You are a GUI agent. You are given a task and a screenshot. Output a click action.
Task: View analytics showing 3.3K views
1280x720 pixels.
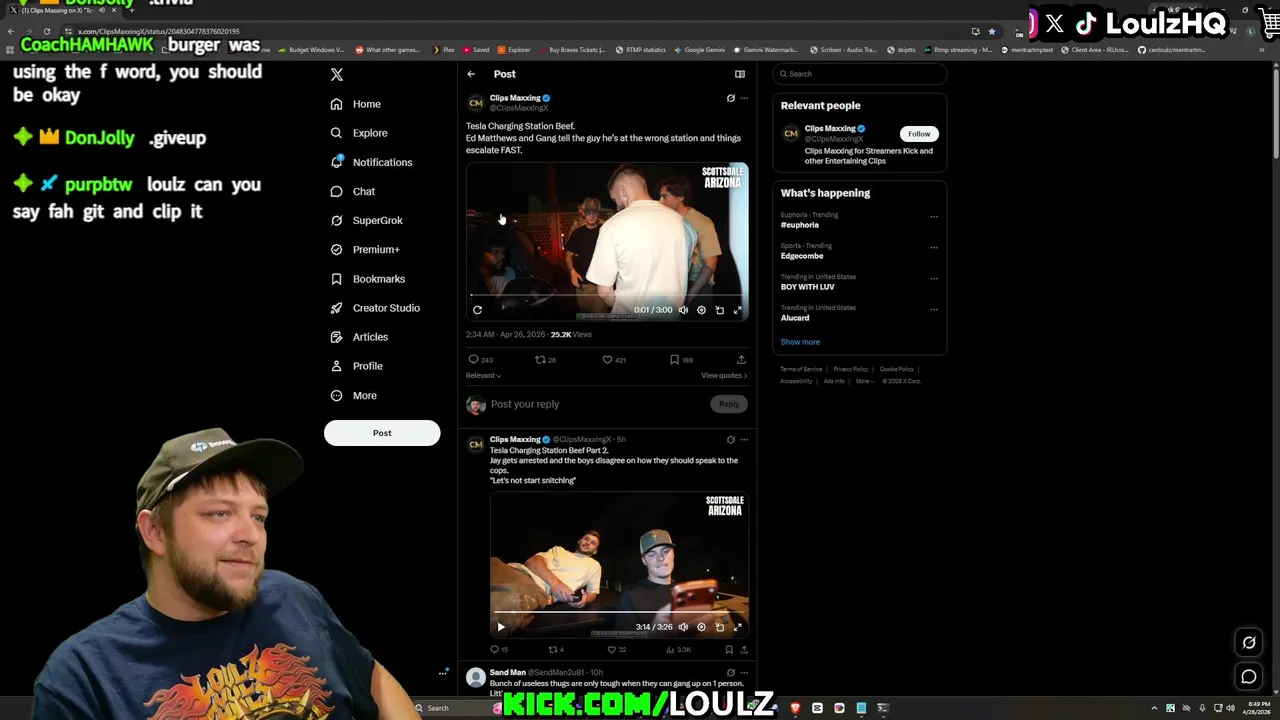coord(678,650)
